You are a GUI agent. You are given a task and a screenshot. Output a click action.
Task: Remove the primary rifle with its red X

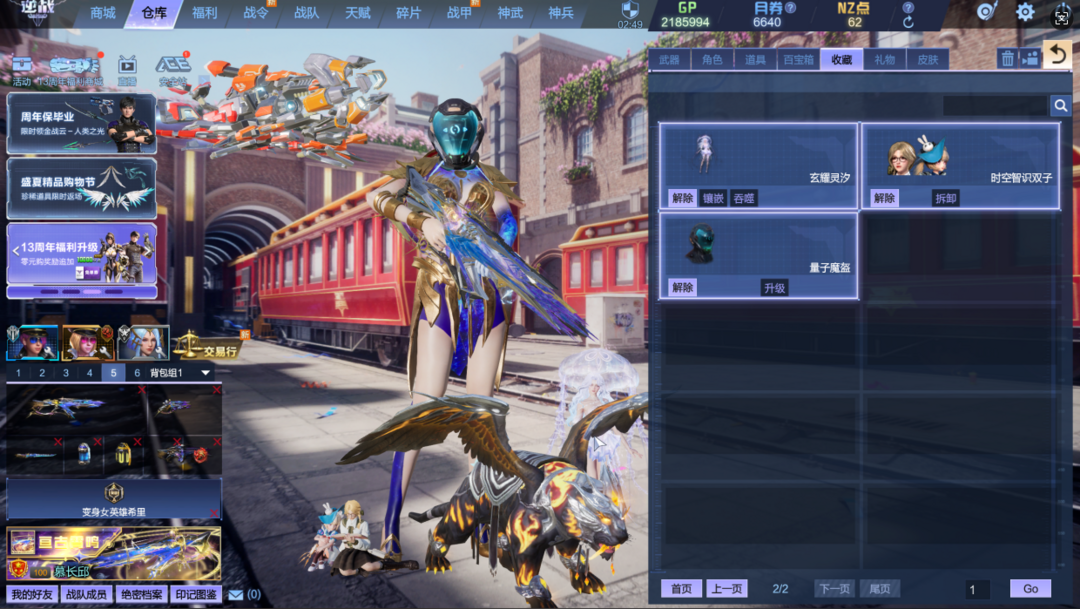click(x=142, y=390)
